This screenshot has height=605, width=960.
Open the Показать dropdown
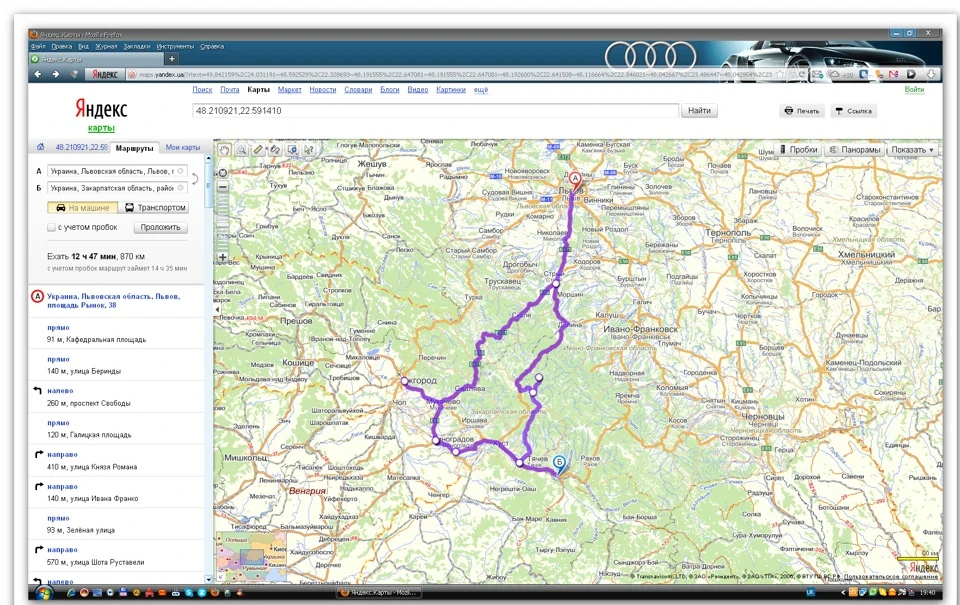(x=912, y=149)
